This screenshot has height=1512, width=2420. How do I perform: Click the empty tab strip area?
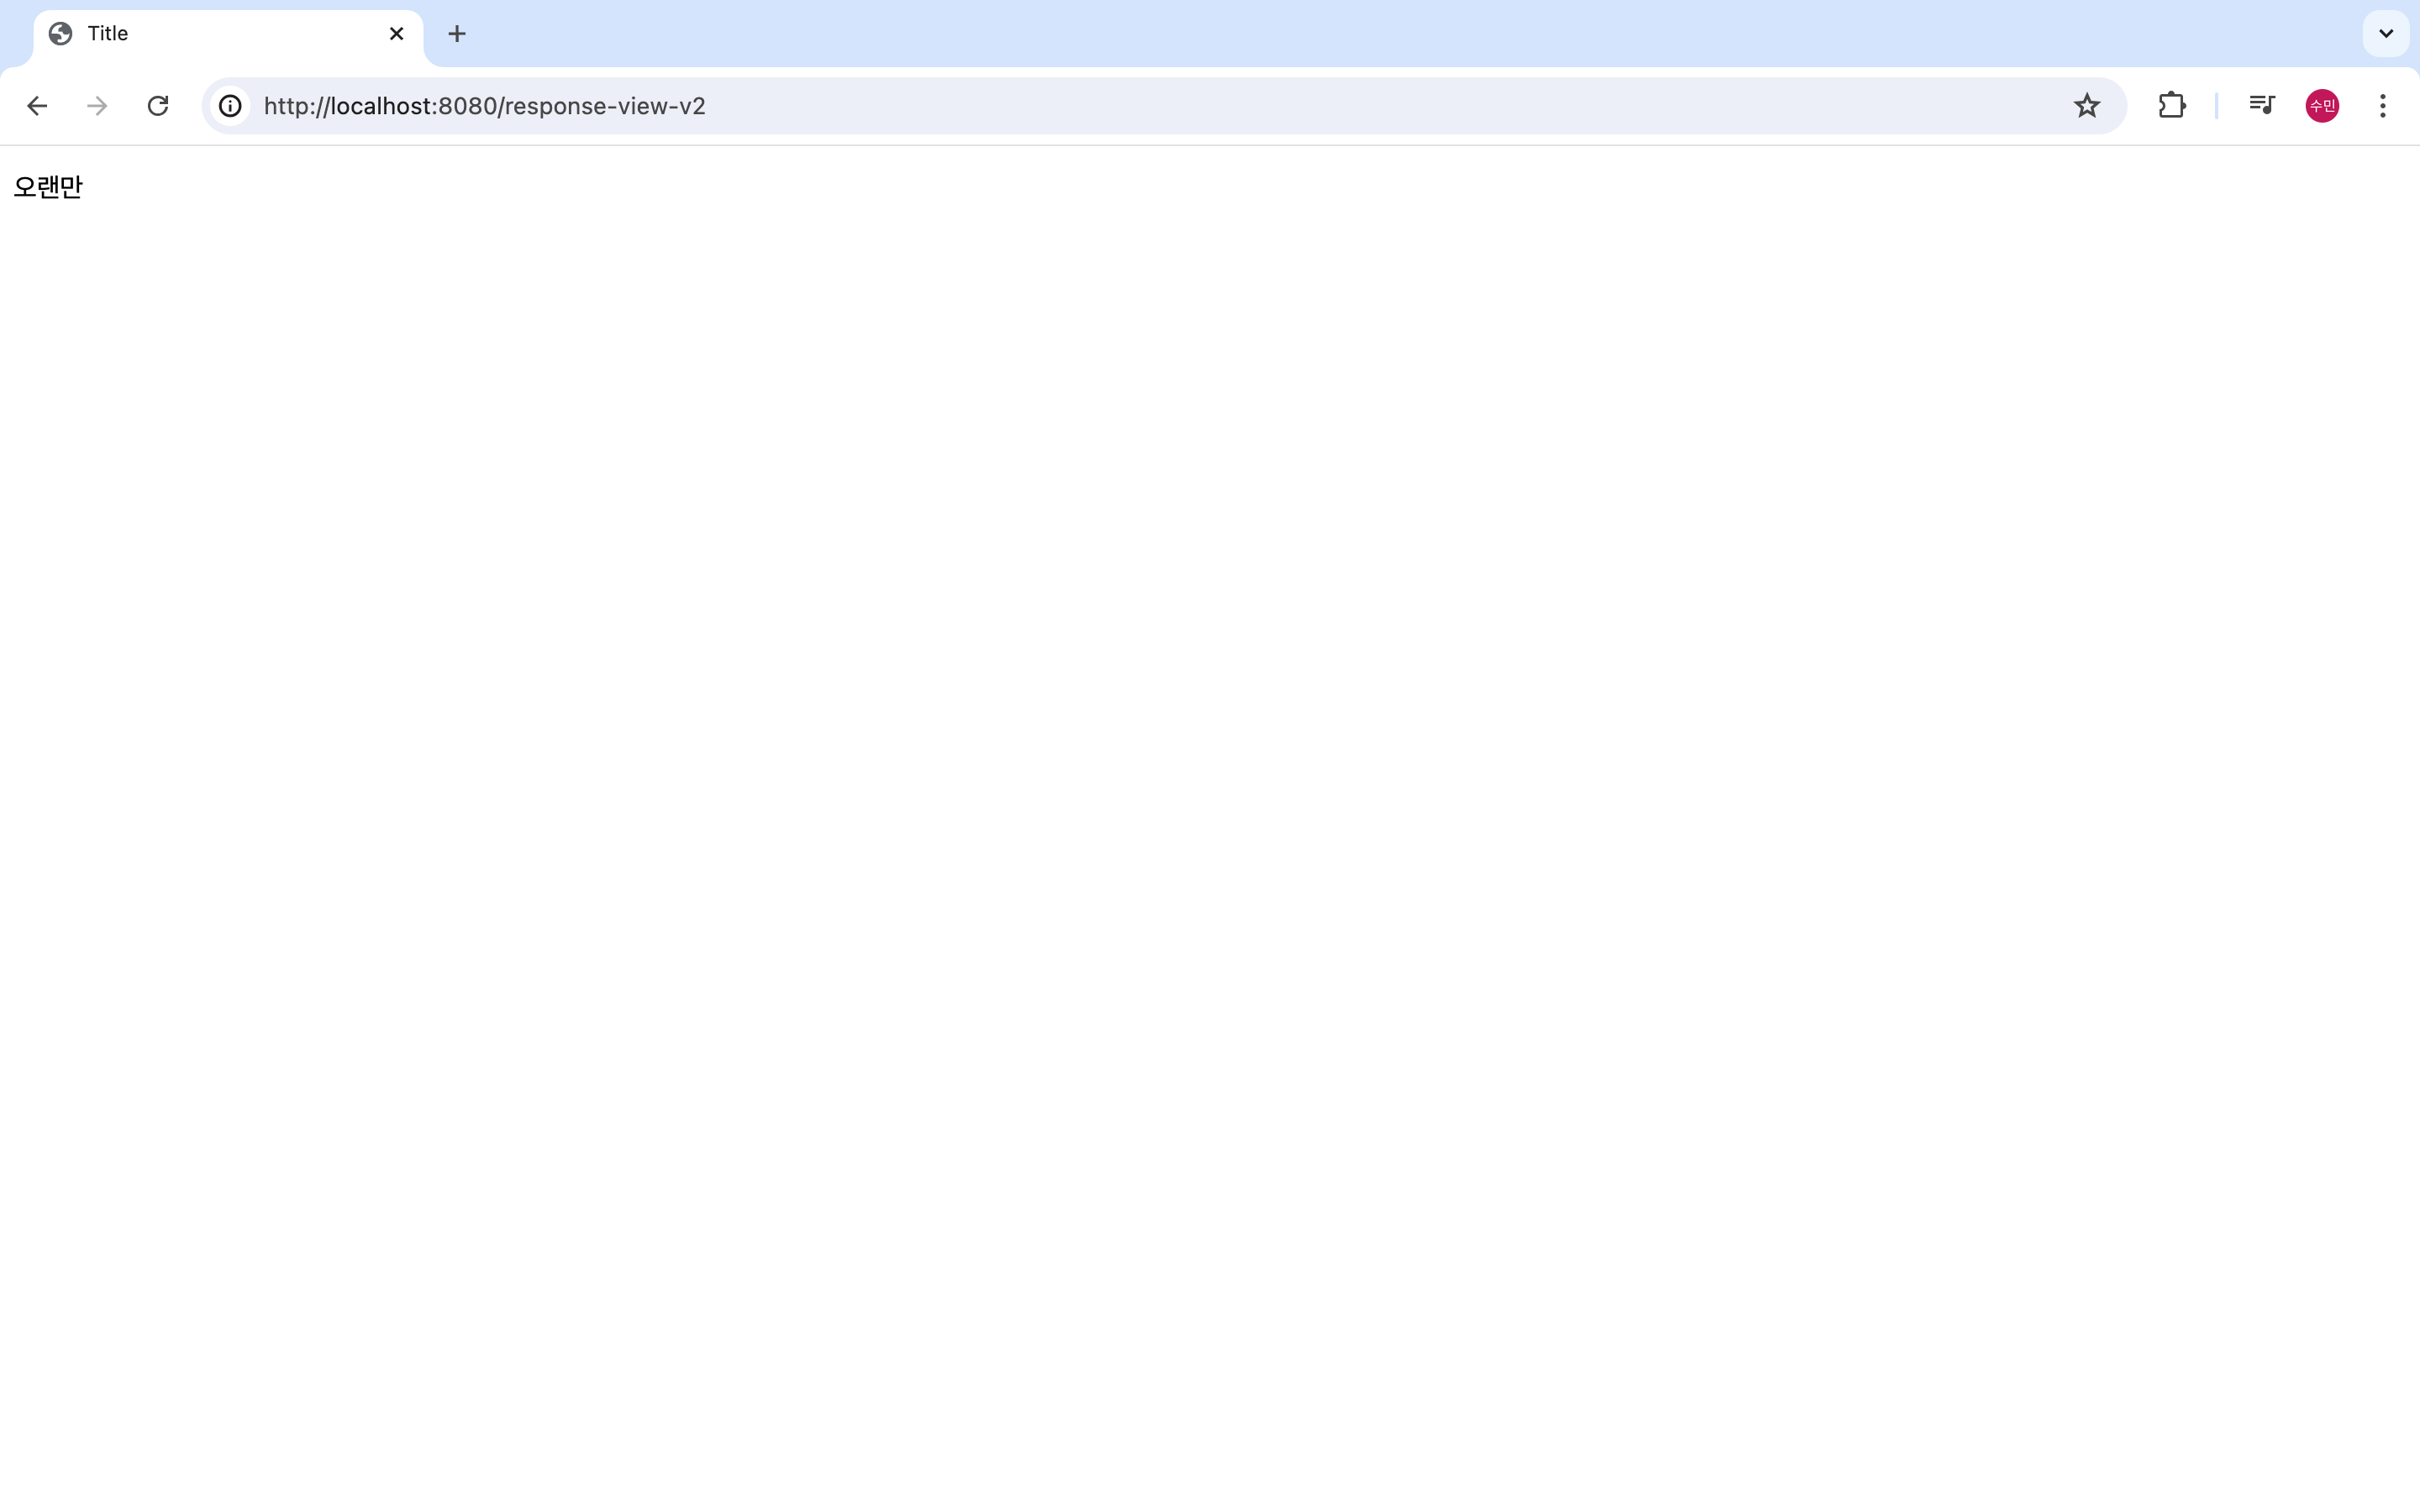pos(1400,34)
